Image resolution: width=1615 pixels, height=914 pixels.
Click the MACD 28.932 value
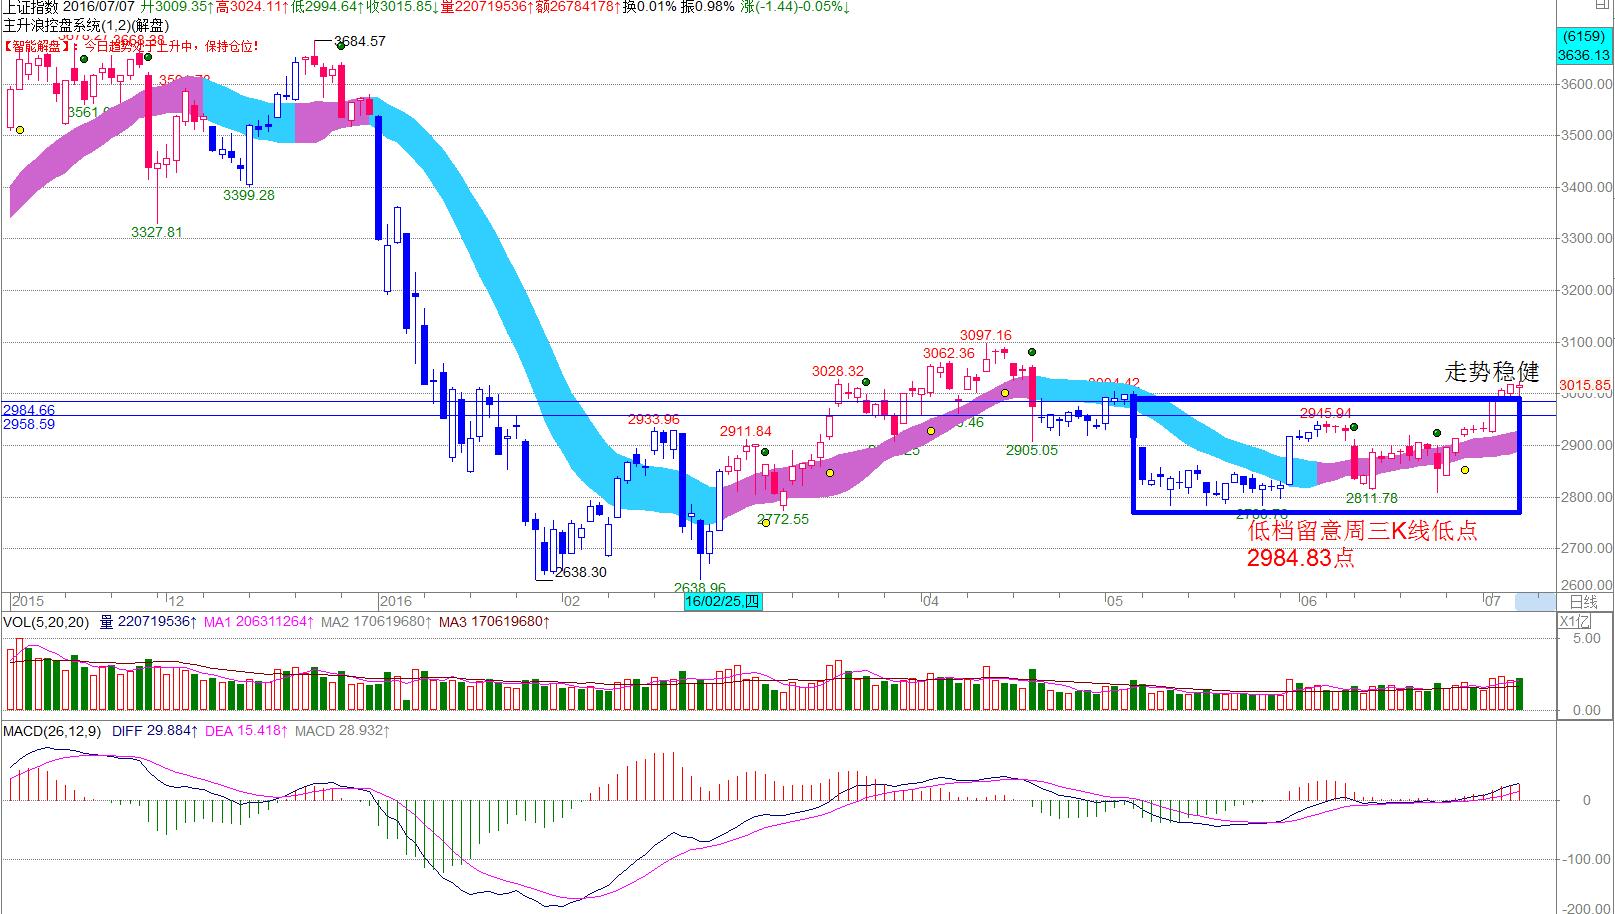[342, 731]
